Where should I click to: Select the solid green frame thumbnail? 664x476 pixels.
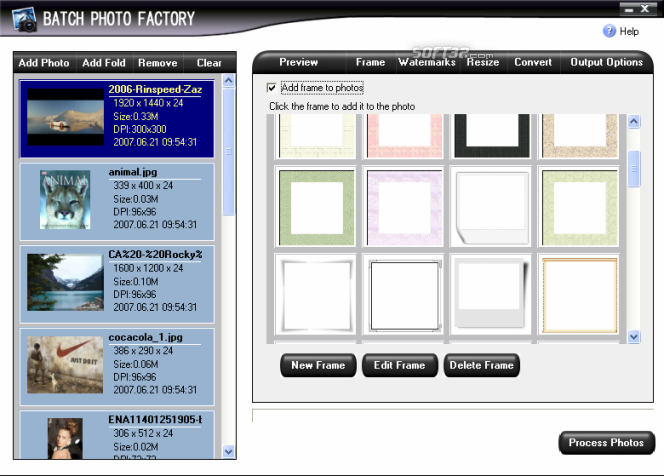click(x=317, y=208)
